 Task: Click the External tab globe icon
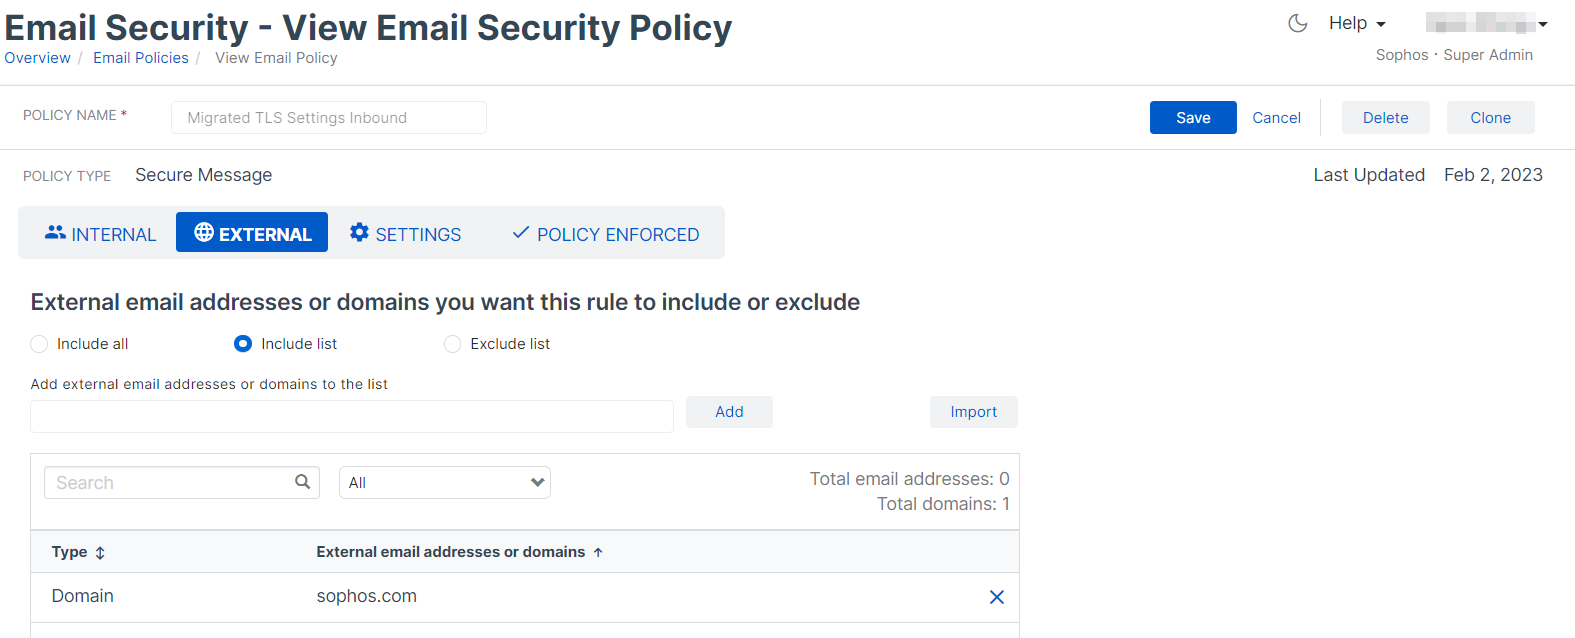204,232
